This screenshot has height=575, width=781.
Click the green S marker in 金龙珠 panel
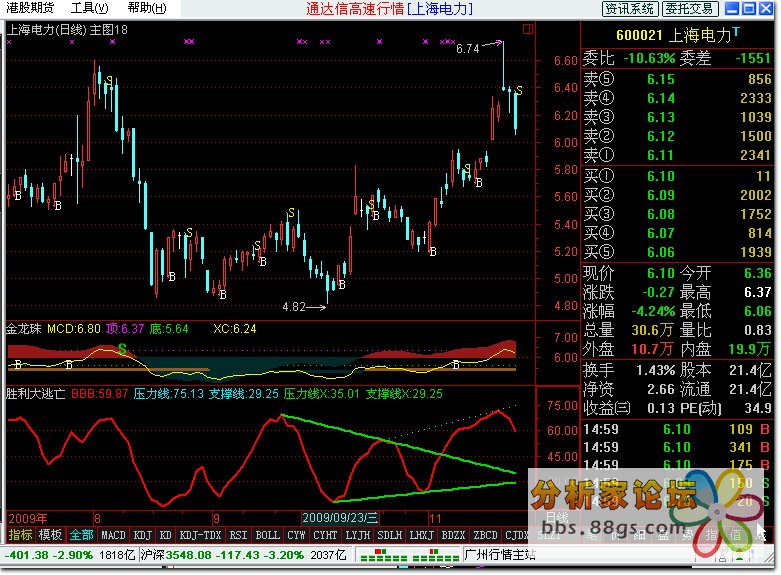pos(122,348)
